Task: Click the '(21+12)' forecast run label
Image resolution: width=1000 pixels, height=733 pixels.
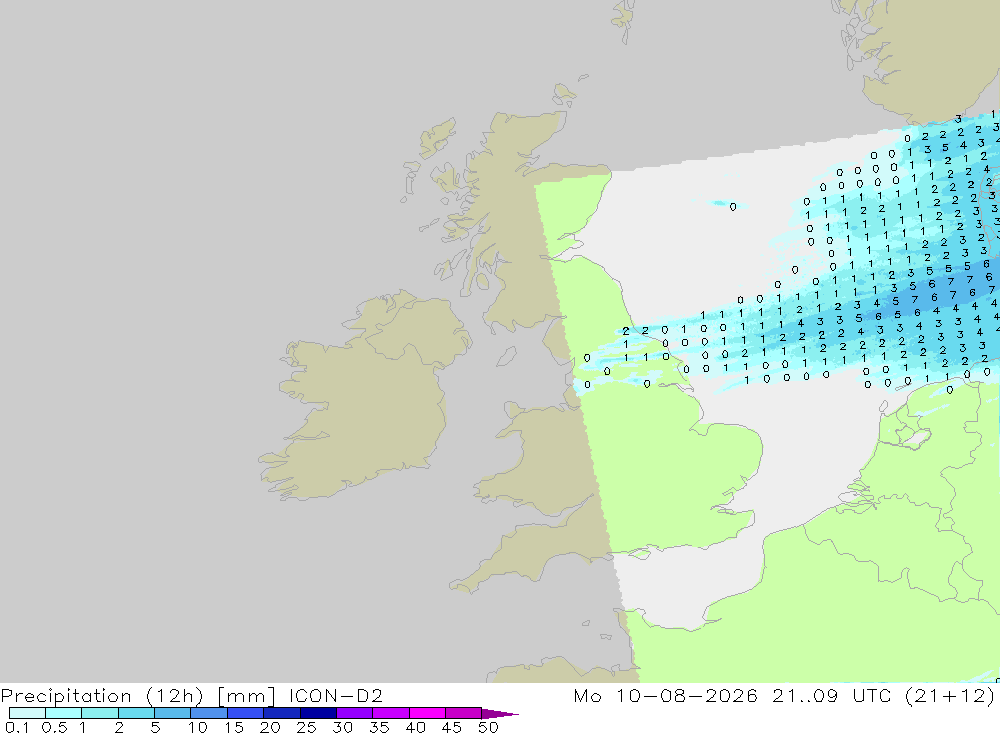Action: pos(950,696)
